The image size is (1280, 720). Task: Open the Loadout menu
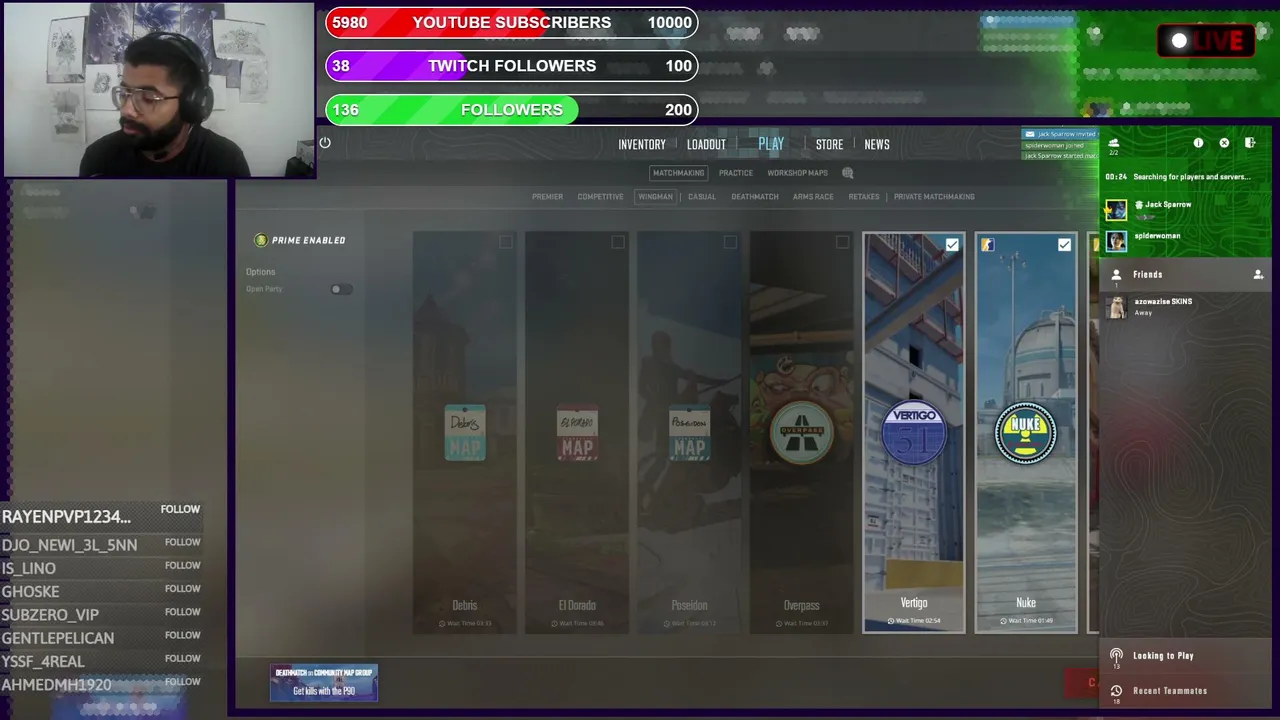706,145
